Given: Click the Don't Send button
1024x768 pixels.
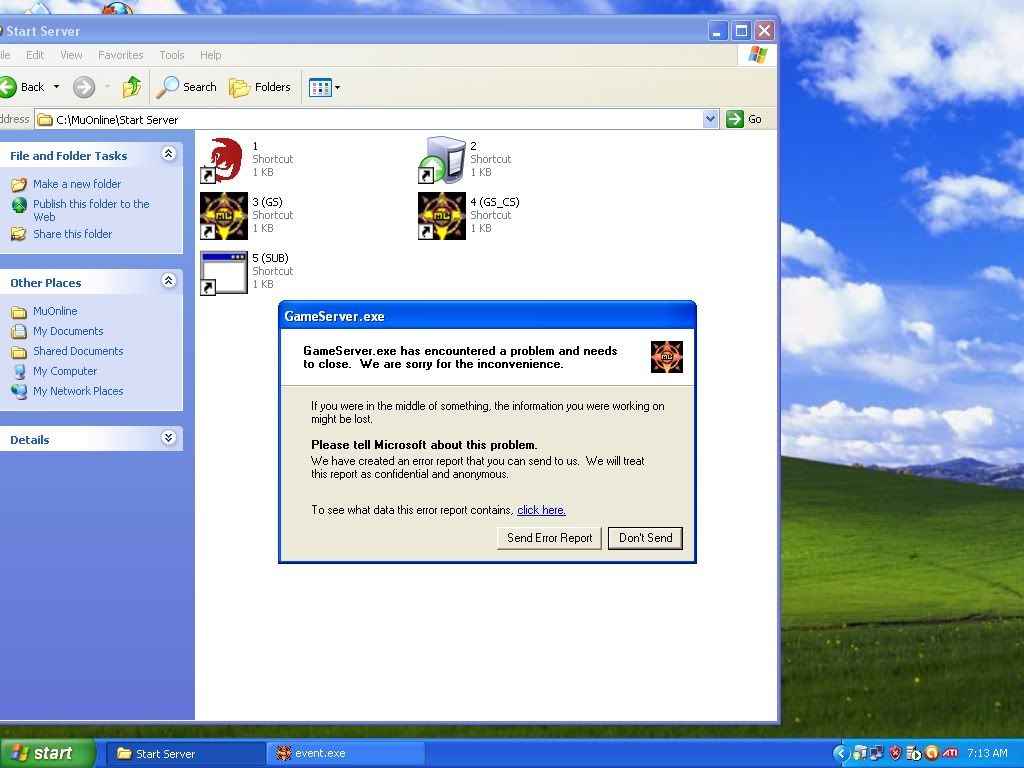Looking at the screenshot, I should point(645,538).
